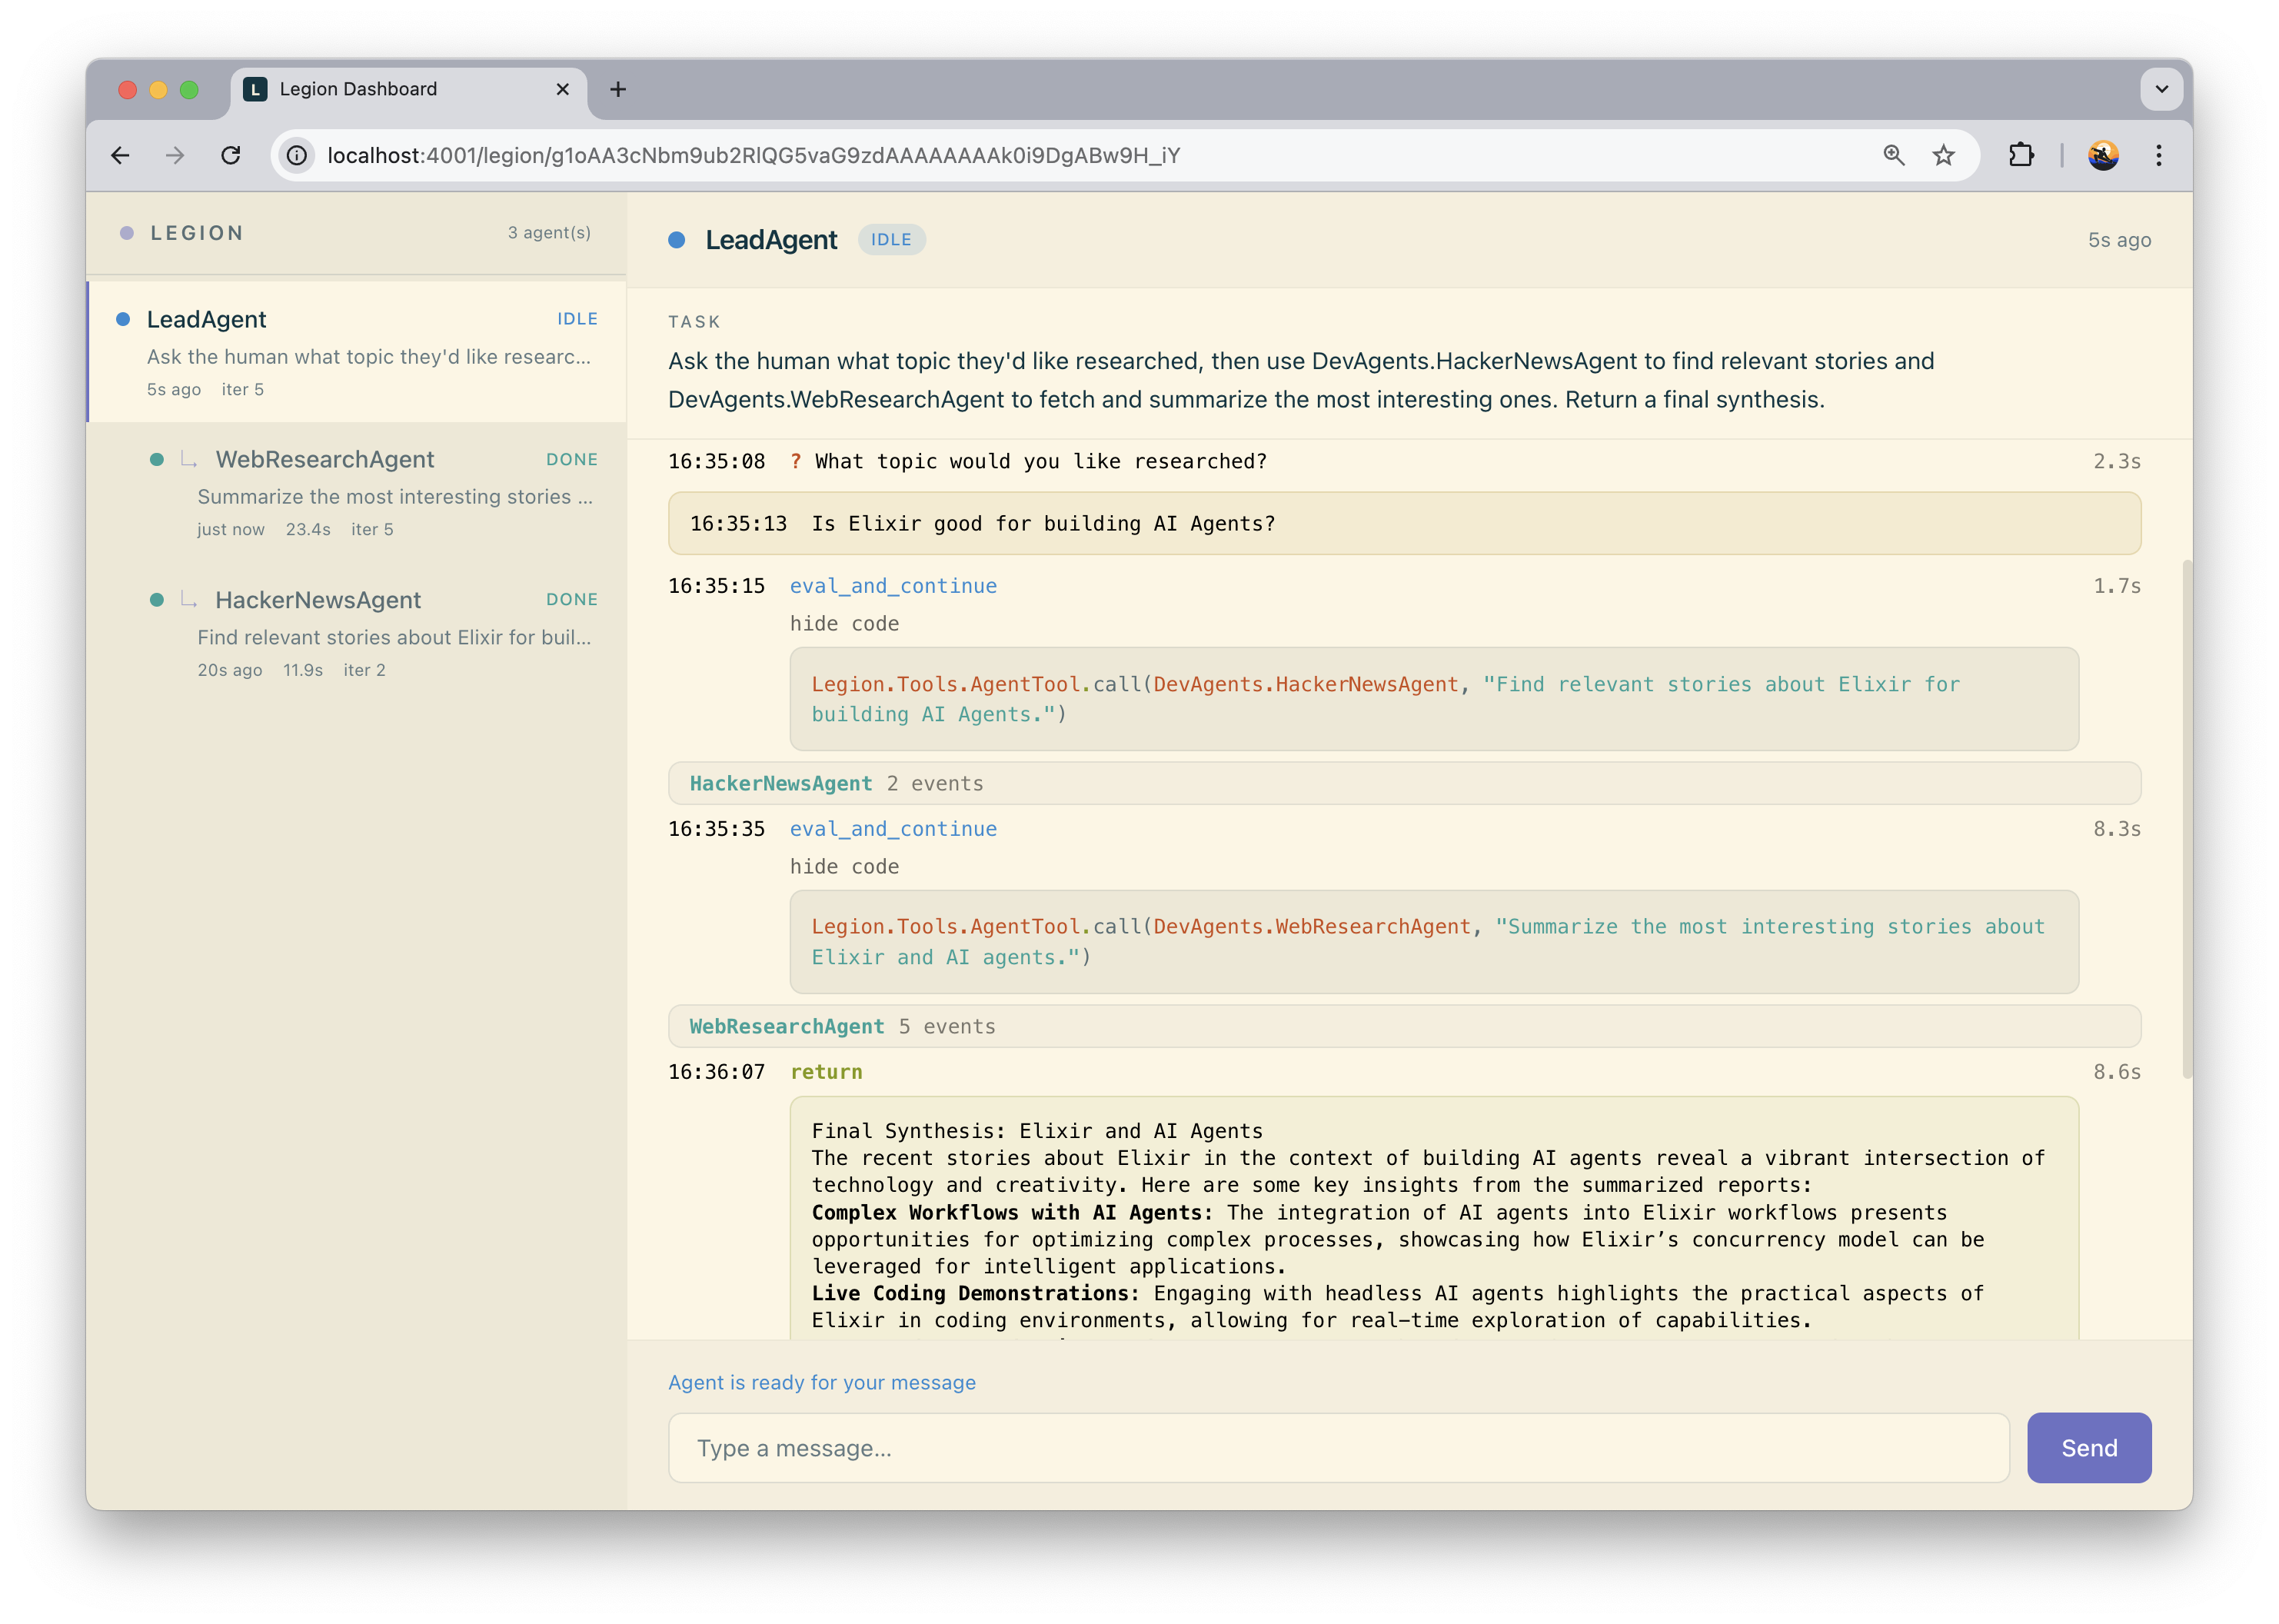Image resolution: width=2279 pixels, height=1624 pixels.
Task: Click the blue status dot next to LeadAgent header
Action: tap(676, 240)
